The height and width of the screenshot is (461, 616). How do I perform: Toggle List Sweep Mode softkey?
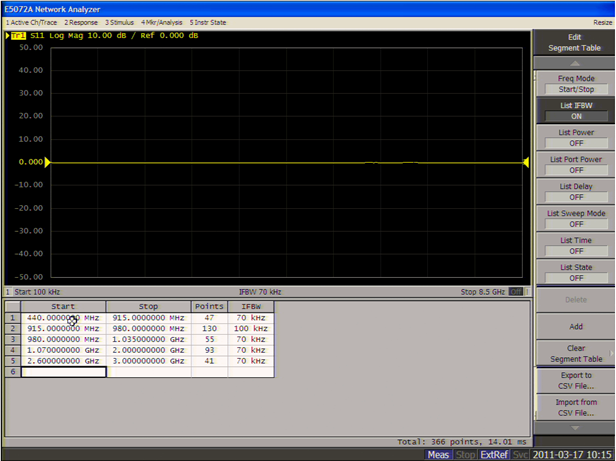[x=576, y=219]
